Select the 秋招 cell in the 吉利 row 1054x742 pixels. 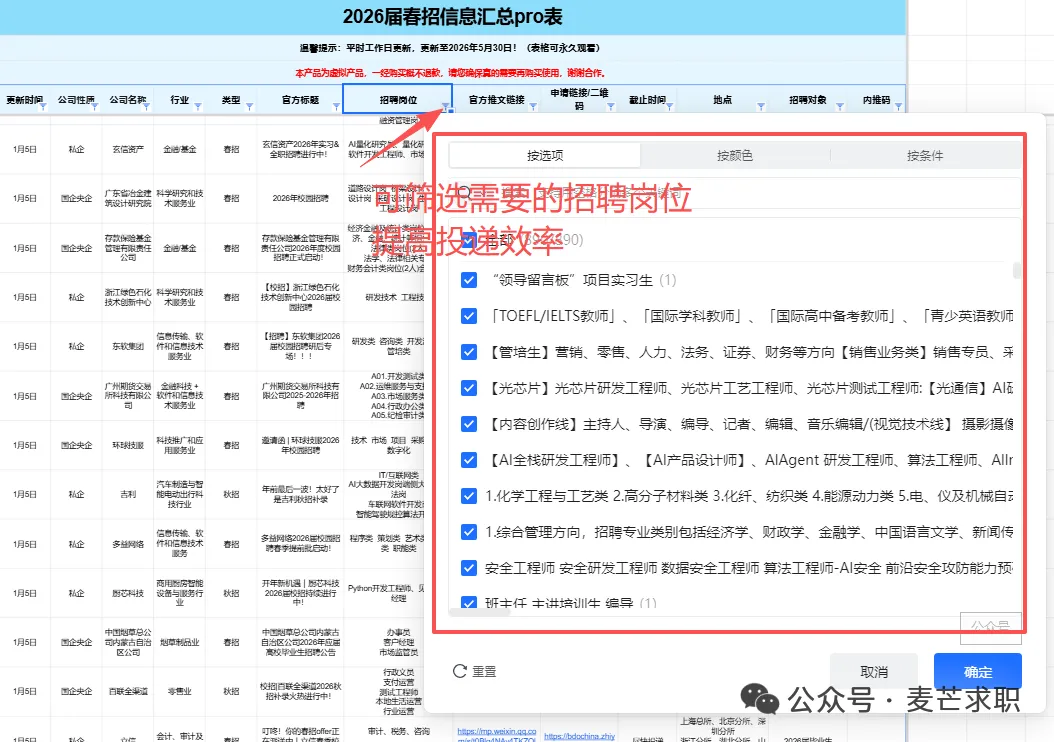[231, 494]
